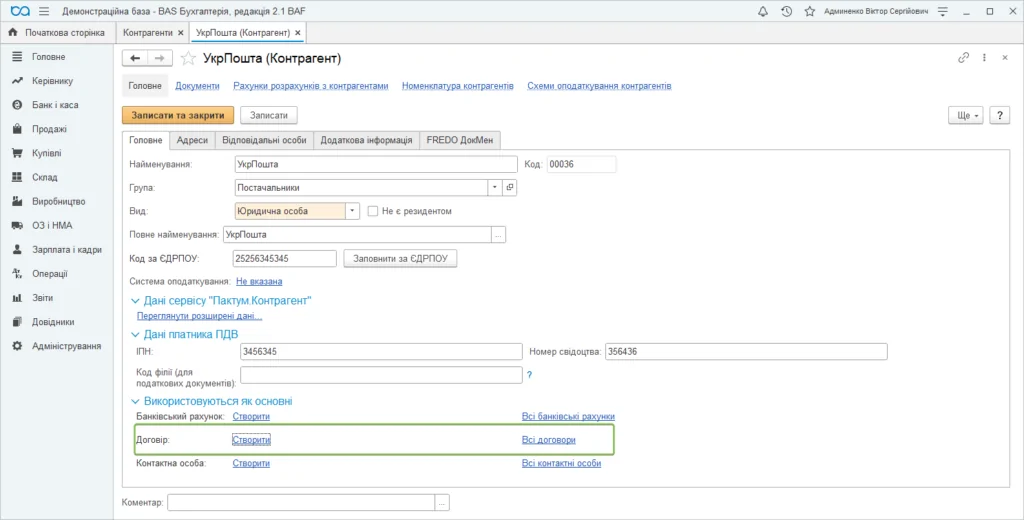1024x520 pixels.
Task: Close the УкрПошта (Контрагент) tab
Action: (298, 33)
